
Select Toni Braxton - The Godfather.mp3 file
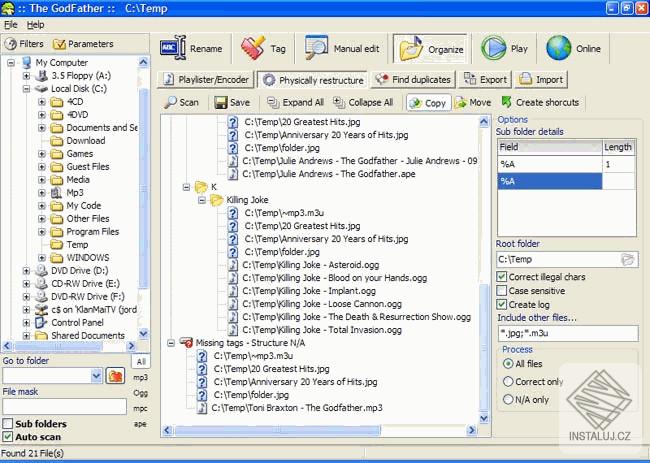coord(297,408)
